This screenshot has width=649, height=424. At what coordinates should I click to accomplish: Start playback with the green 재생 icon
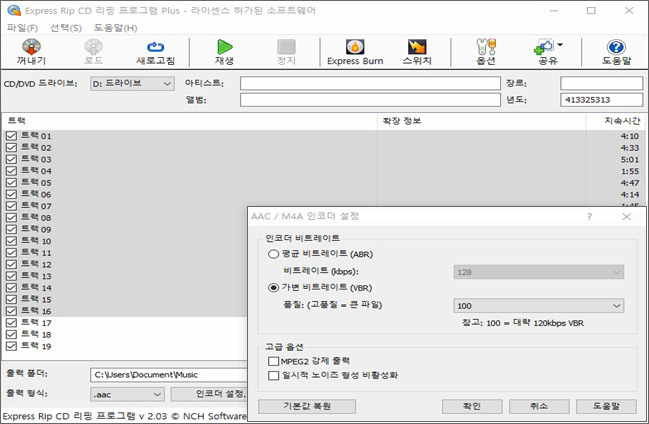[225, 47]
